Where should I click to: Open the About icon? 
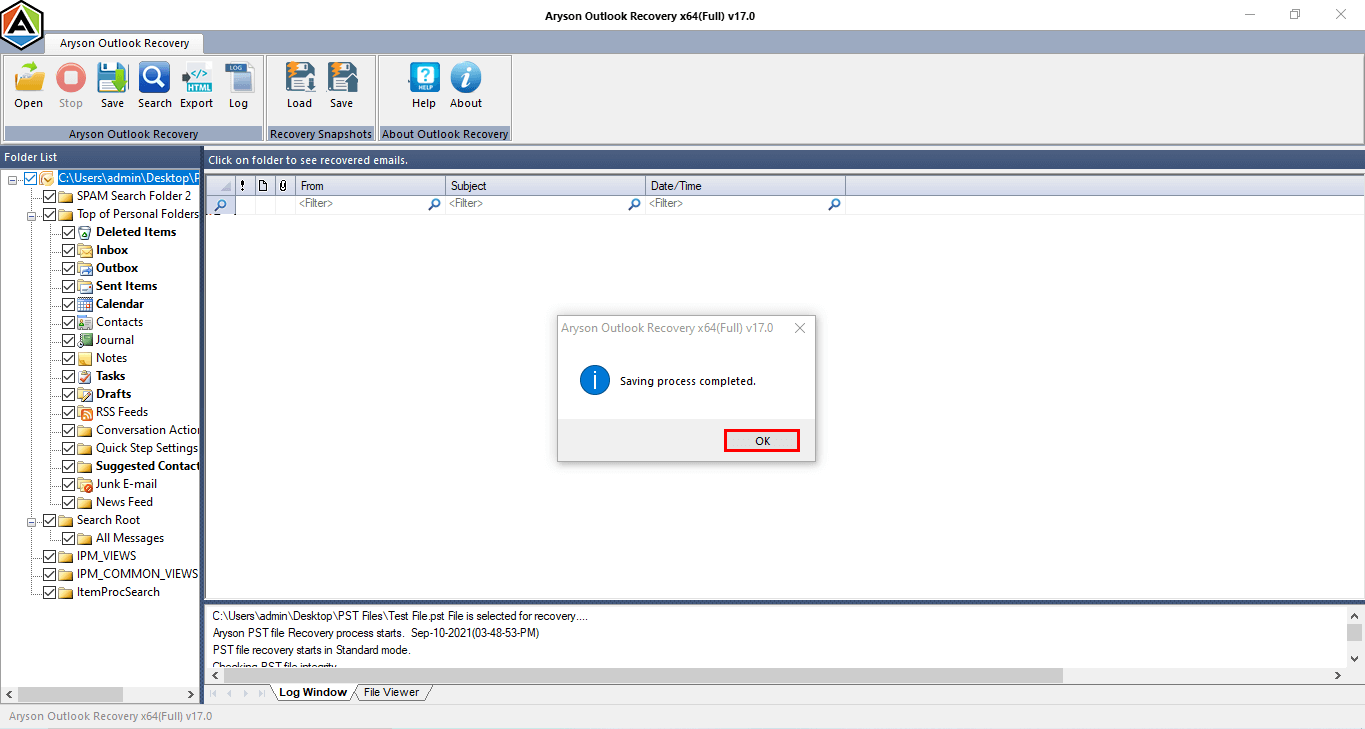coord(466,85)
